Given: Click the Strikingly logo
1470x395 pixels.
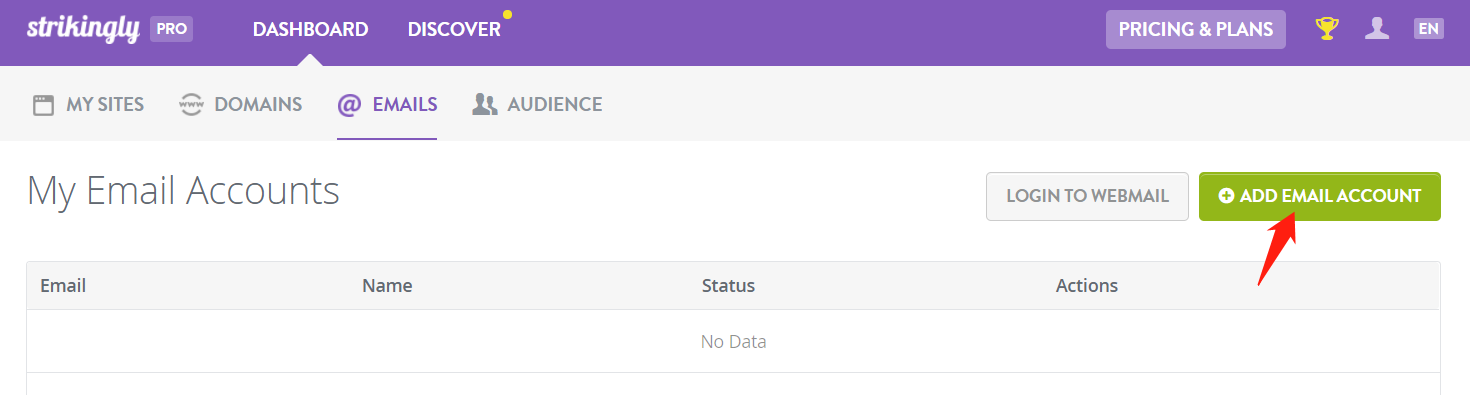Looking at the screenshot, I should [83, 29].
